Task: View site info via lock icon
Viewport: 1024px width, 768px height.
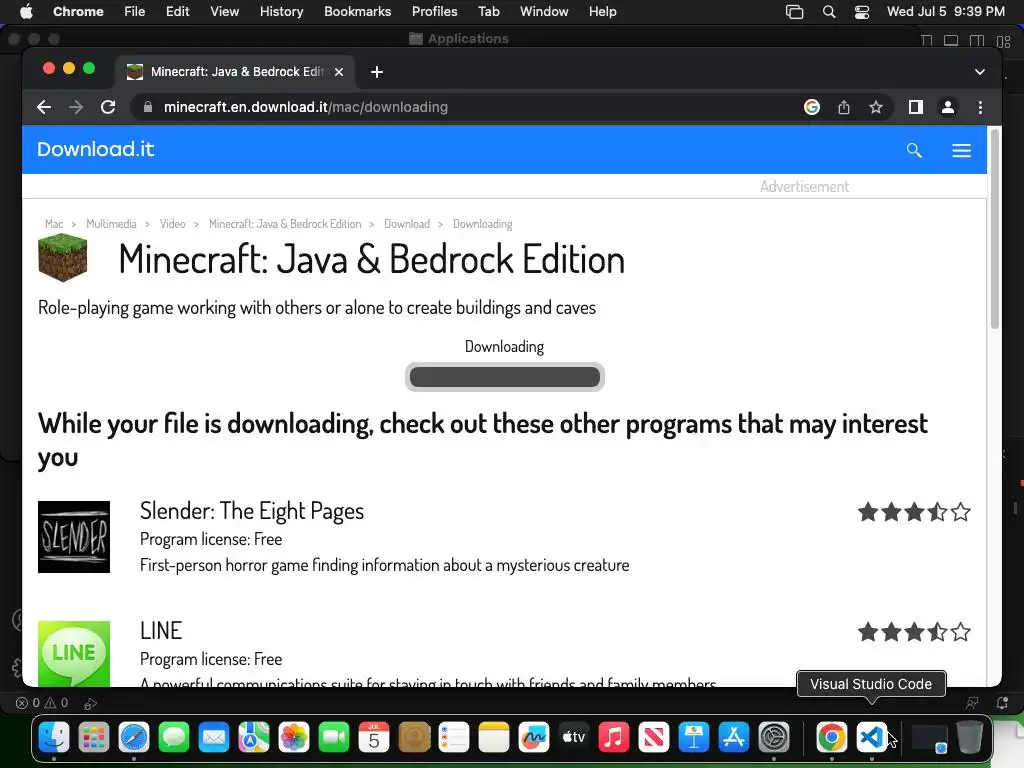Action: 148,107
